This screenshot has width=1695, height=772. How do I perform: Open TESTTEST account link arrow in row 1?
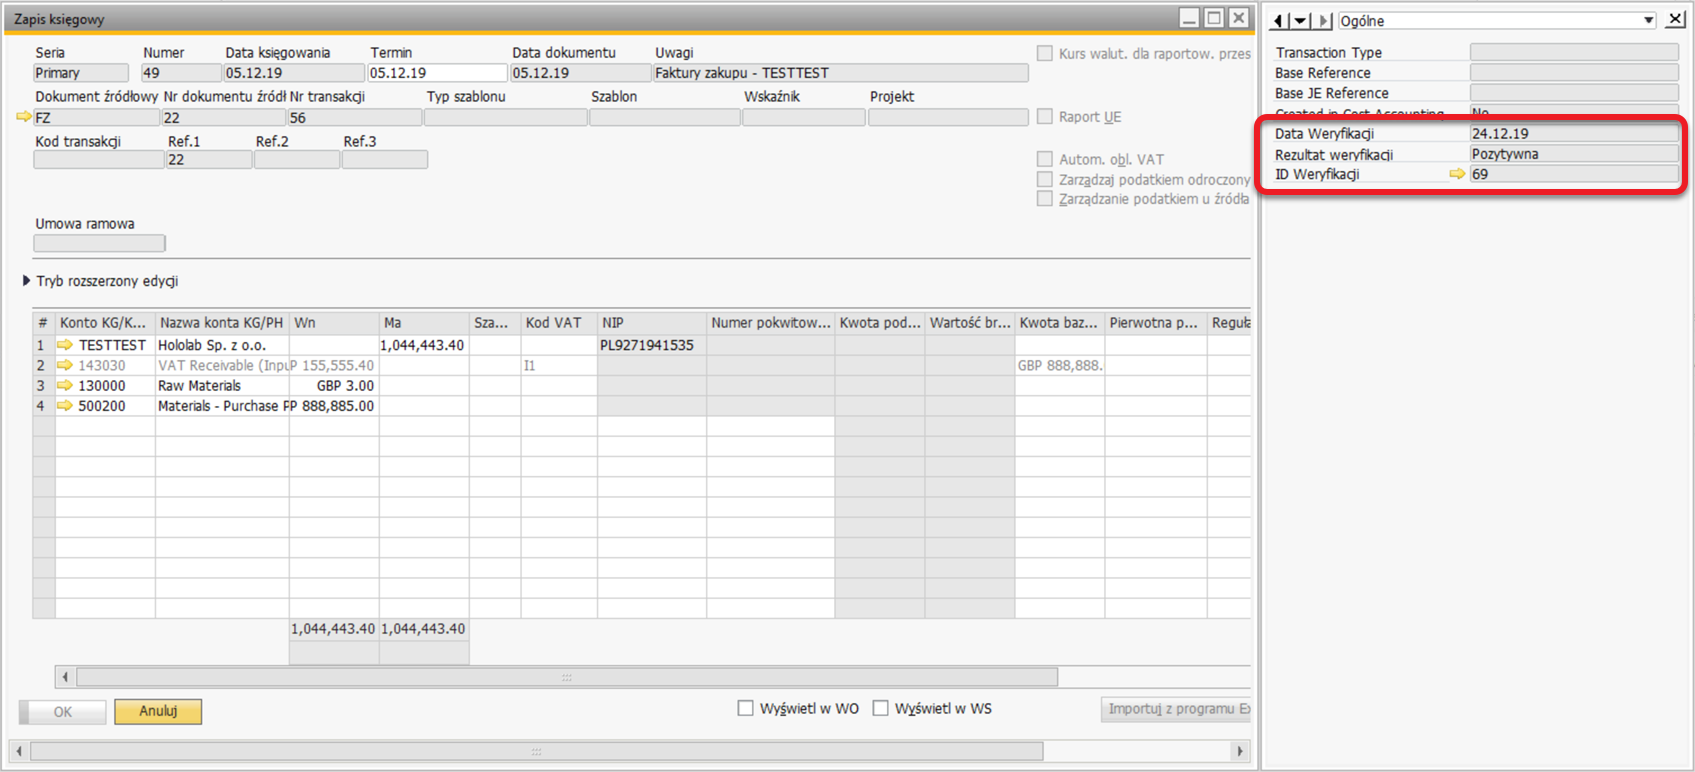point(66,345)
